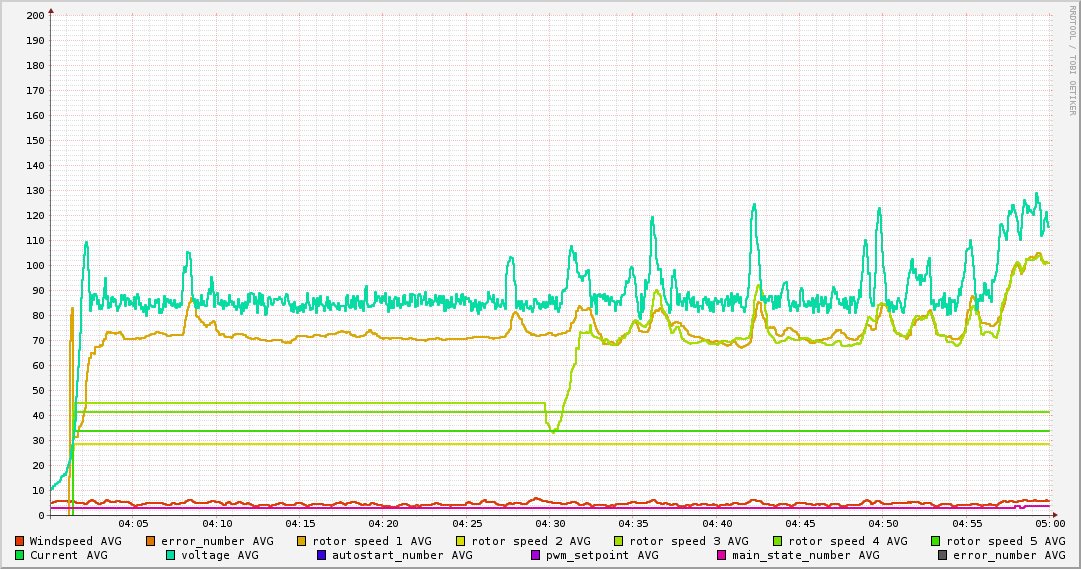Click the gray error_number AVG swatch
1081x569 pixels.
[942, 555]
